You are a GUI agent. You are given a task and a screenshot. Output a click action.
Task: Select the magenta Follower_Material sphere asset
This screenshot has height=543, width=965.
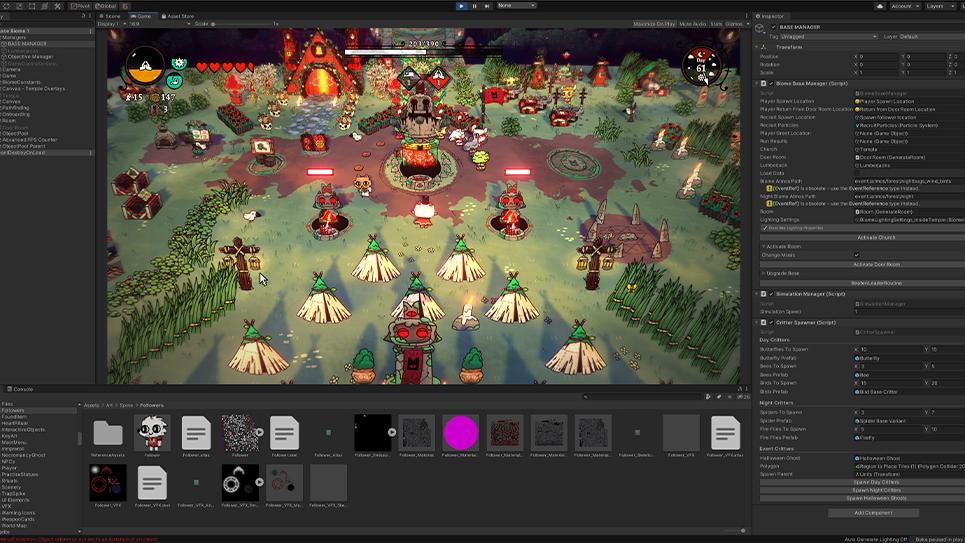click(460, 432)
